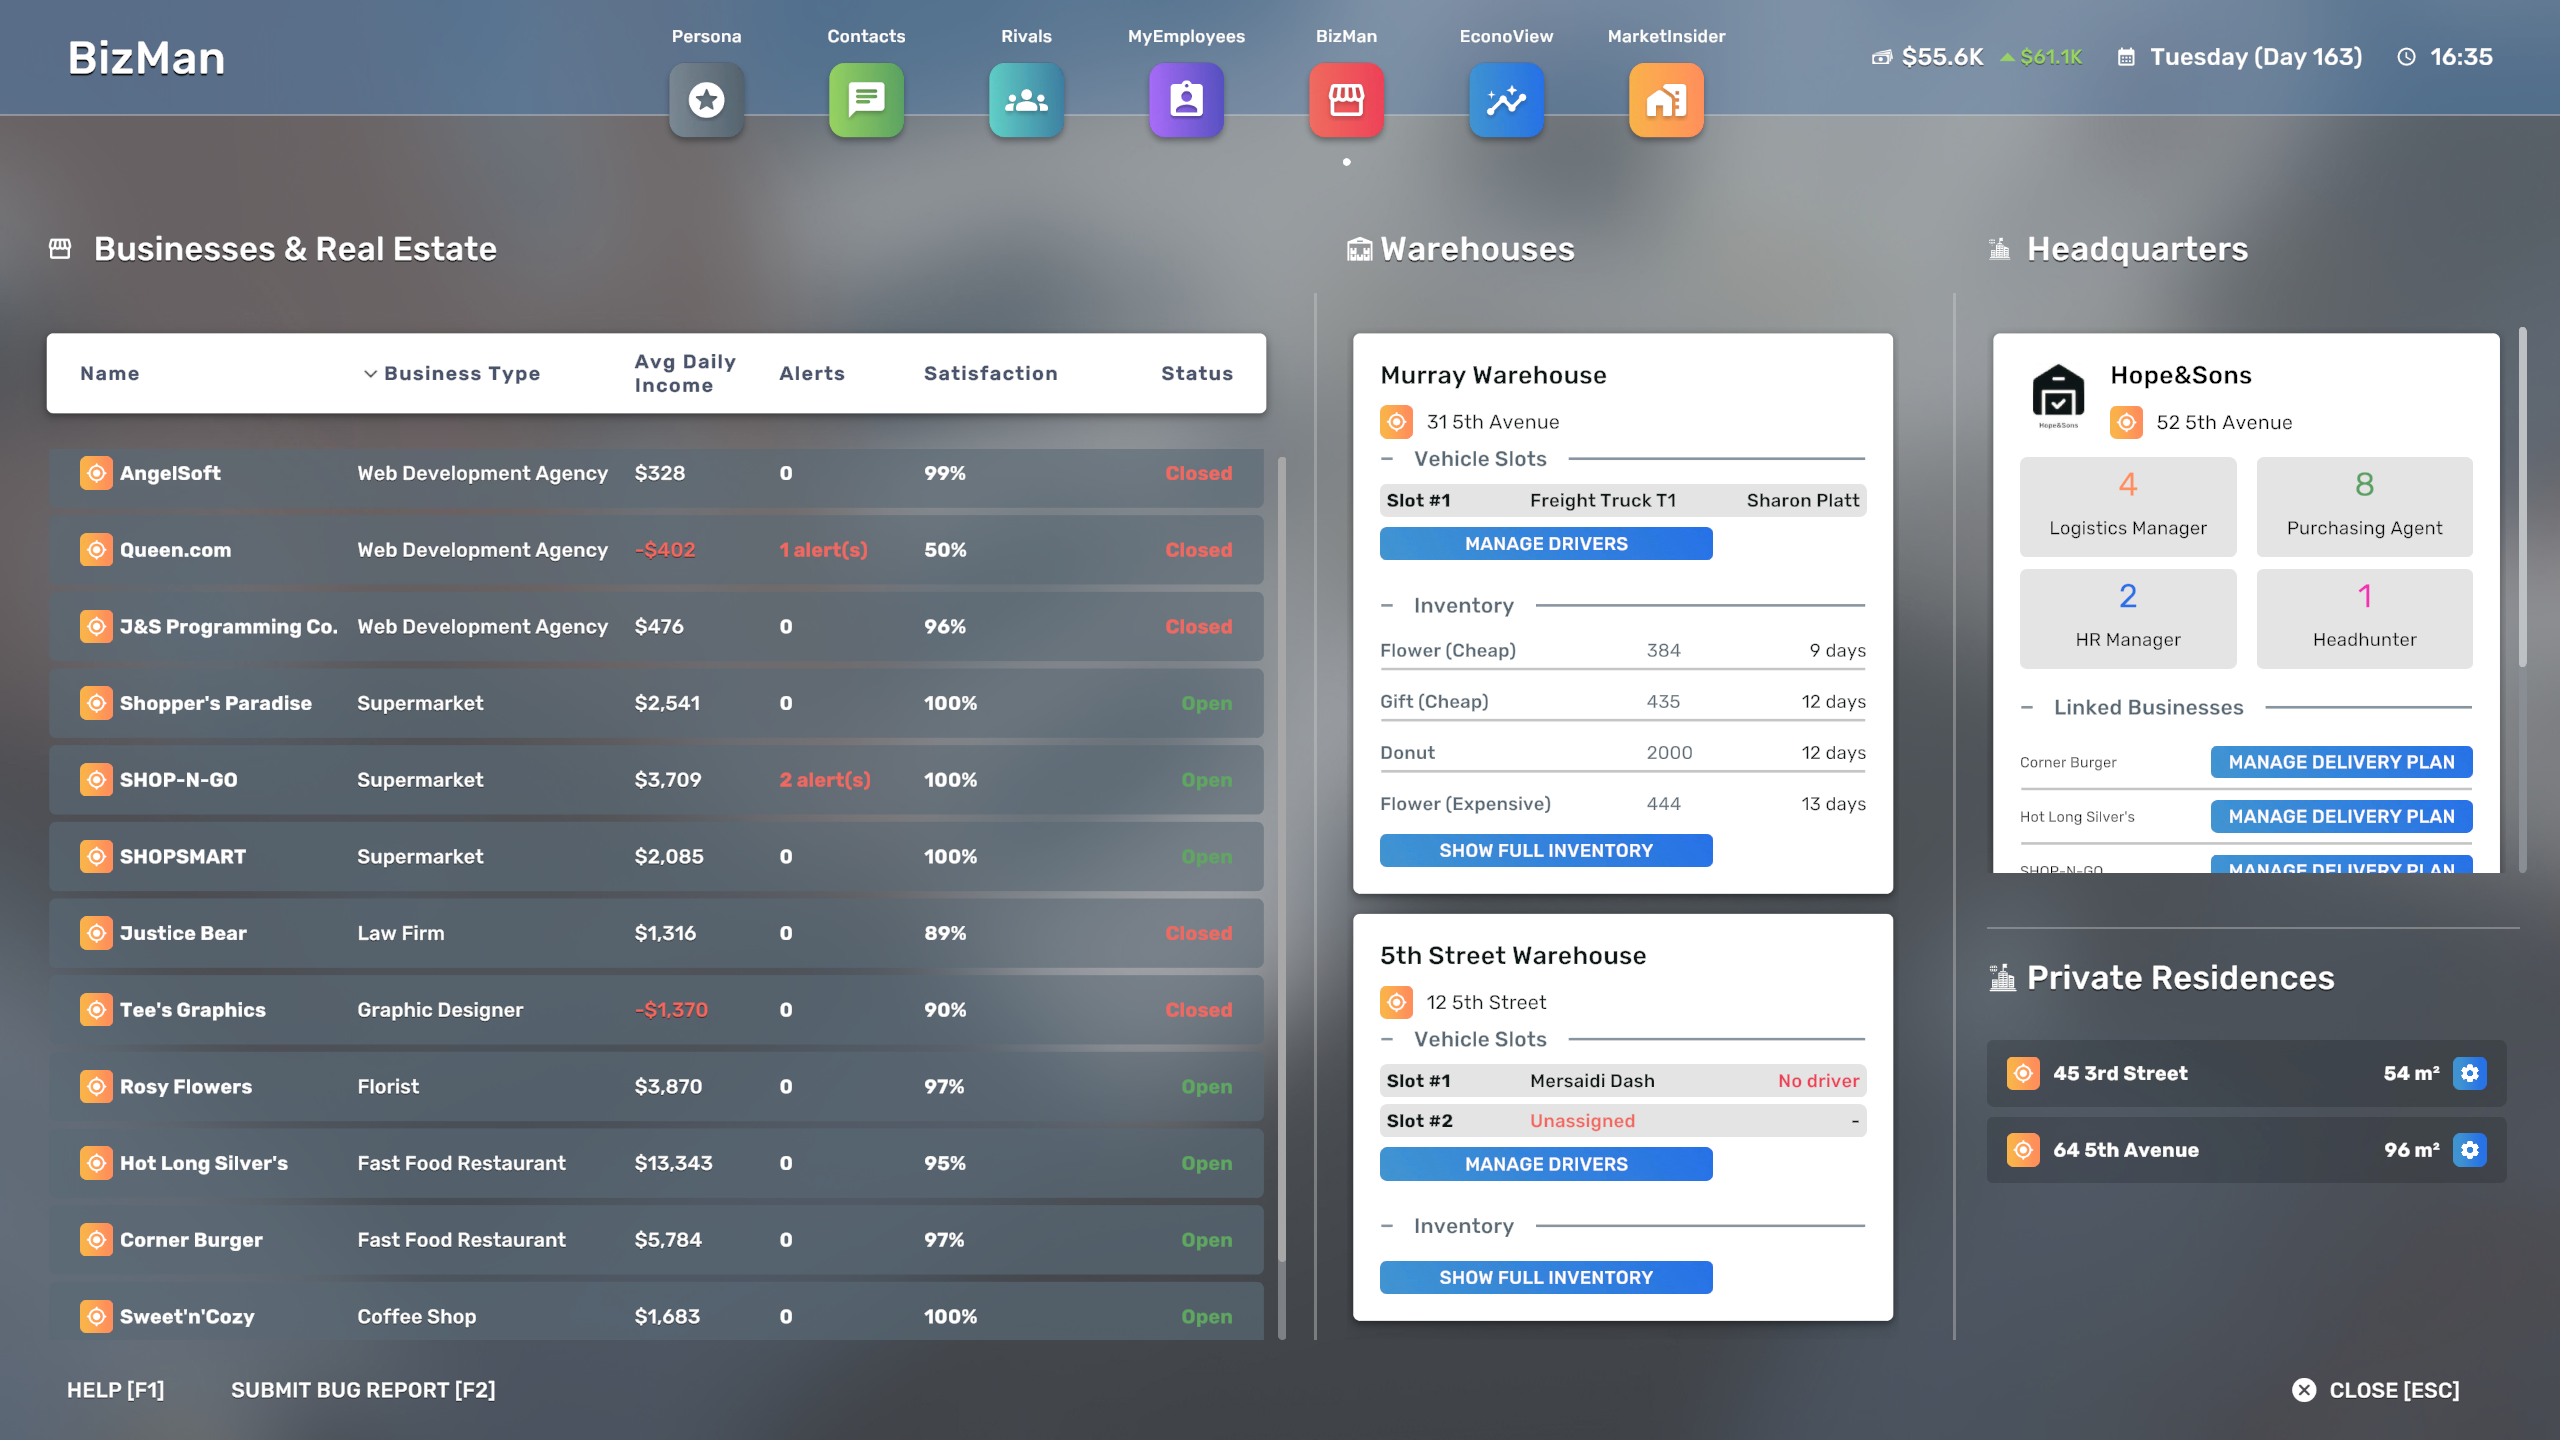The width and height of the screenshot is (2560, 1440).
Task: Manage delivery plan for Corner Burger
Action: [x=2340, y=762]
